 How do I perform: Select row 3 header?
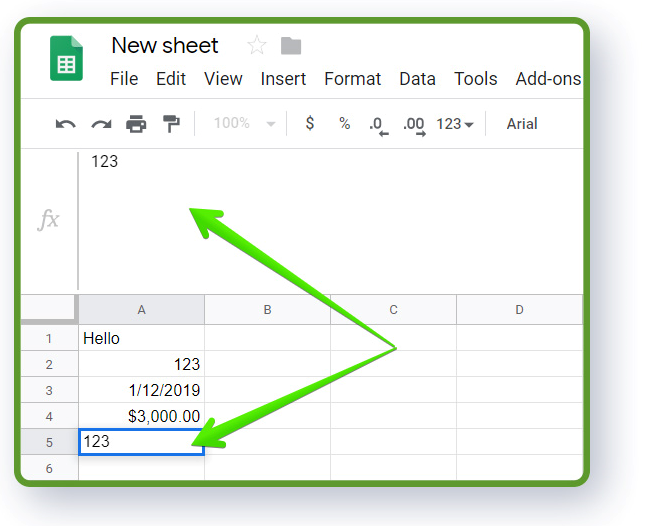(x=49, y=390)
